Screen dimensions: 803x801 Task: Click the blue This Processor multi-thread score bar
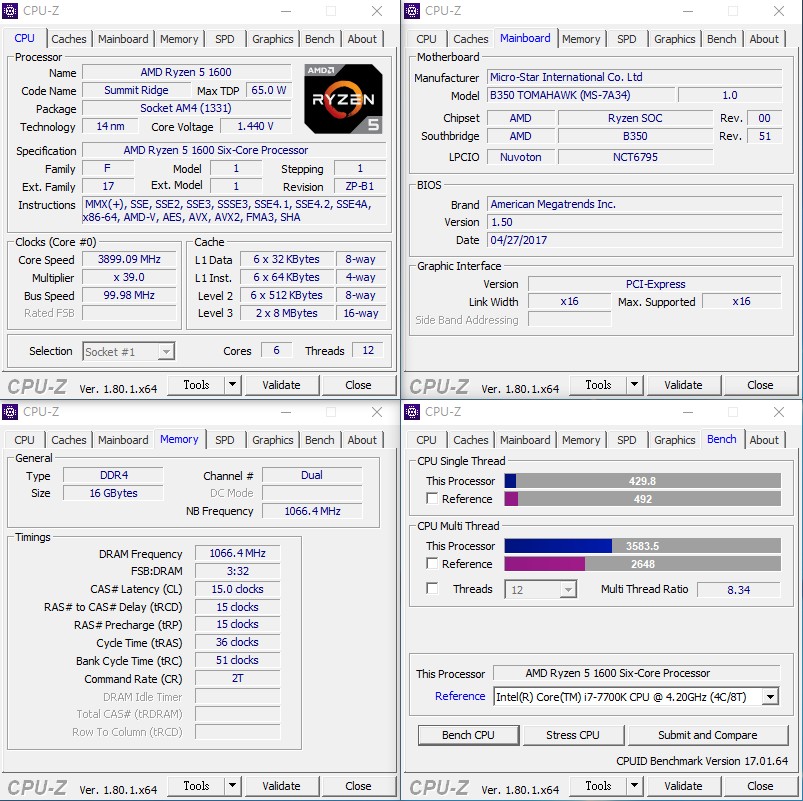click(558, 546)
